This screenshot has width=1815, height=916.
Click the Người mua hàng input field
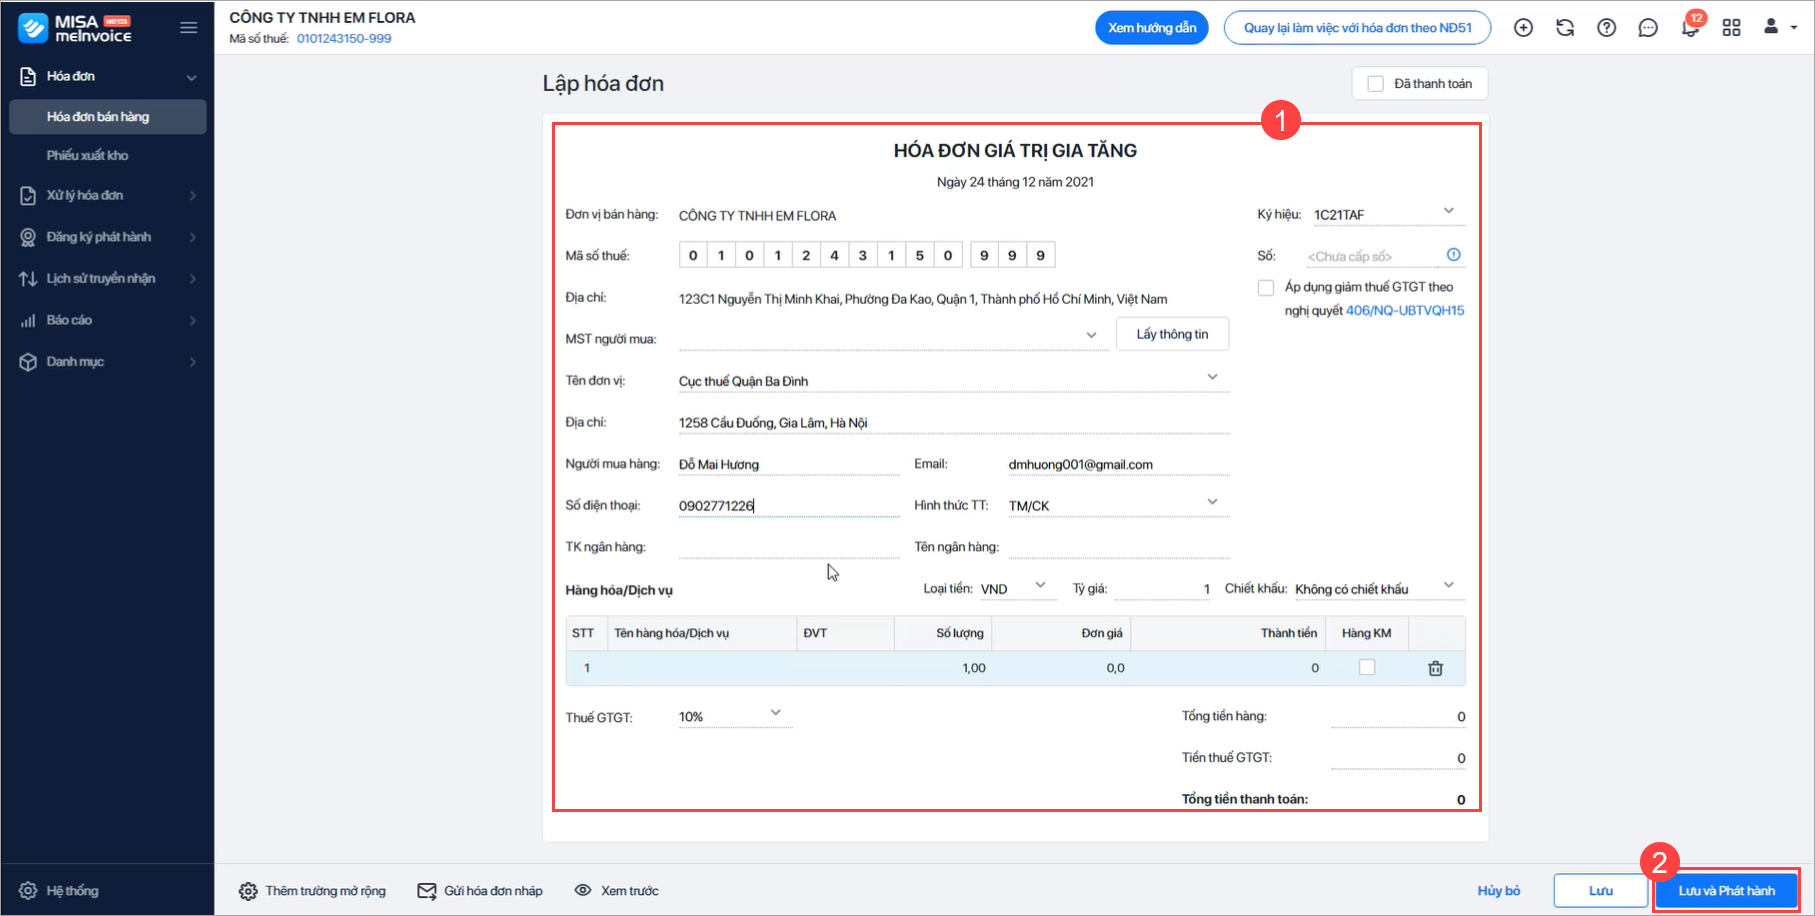[789, 464]
